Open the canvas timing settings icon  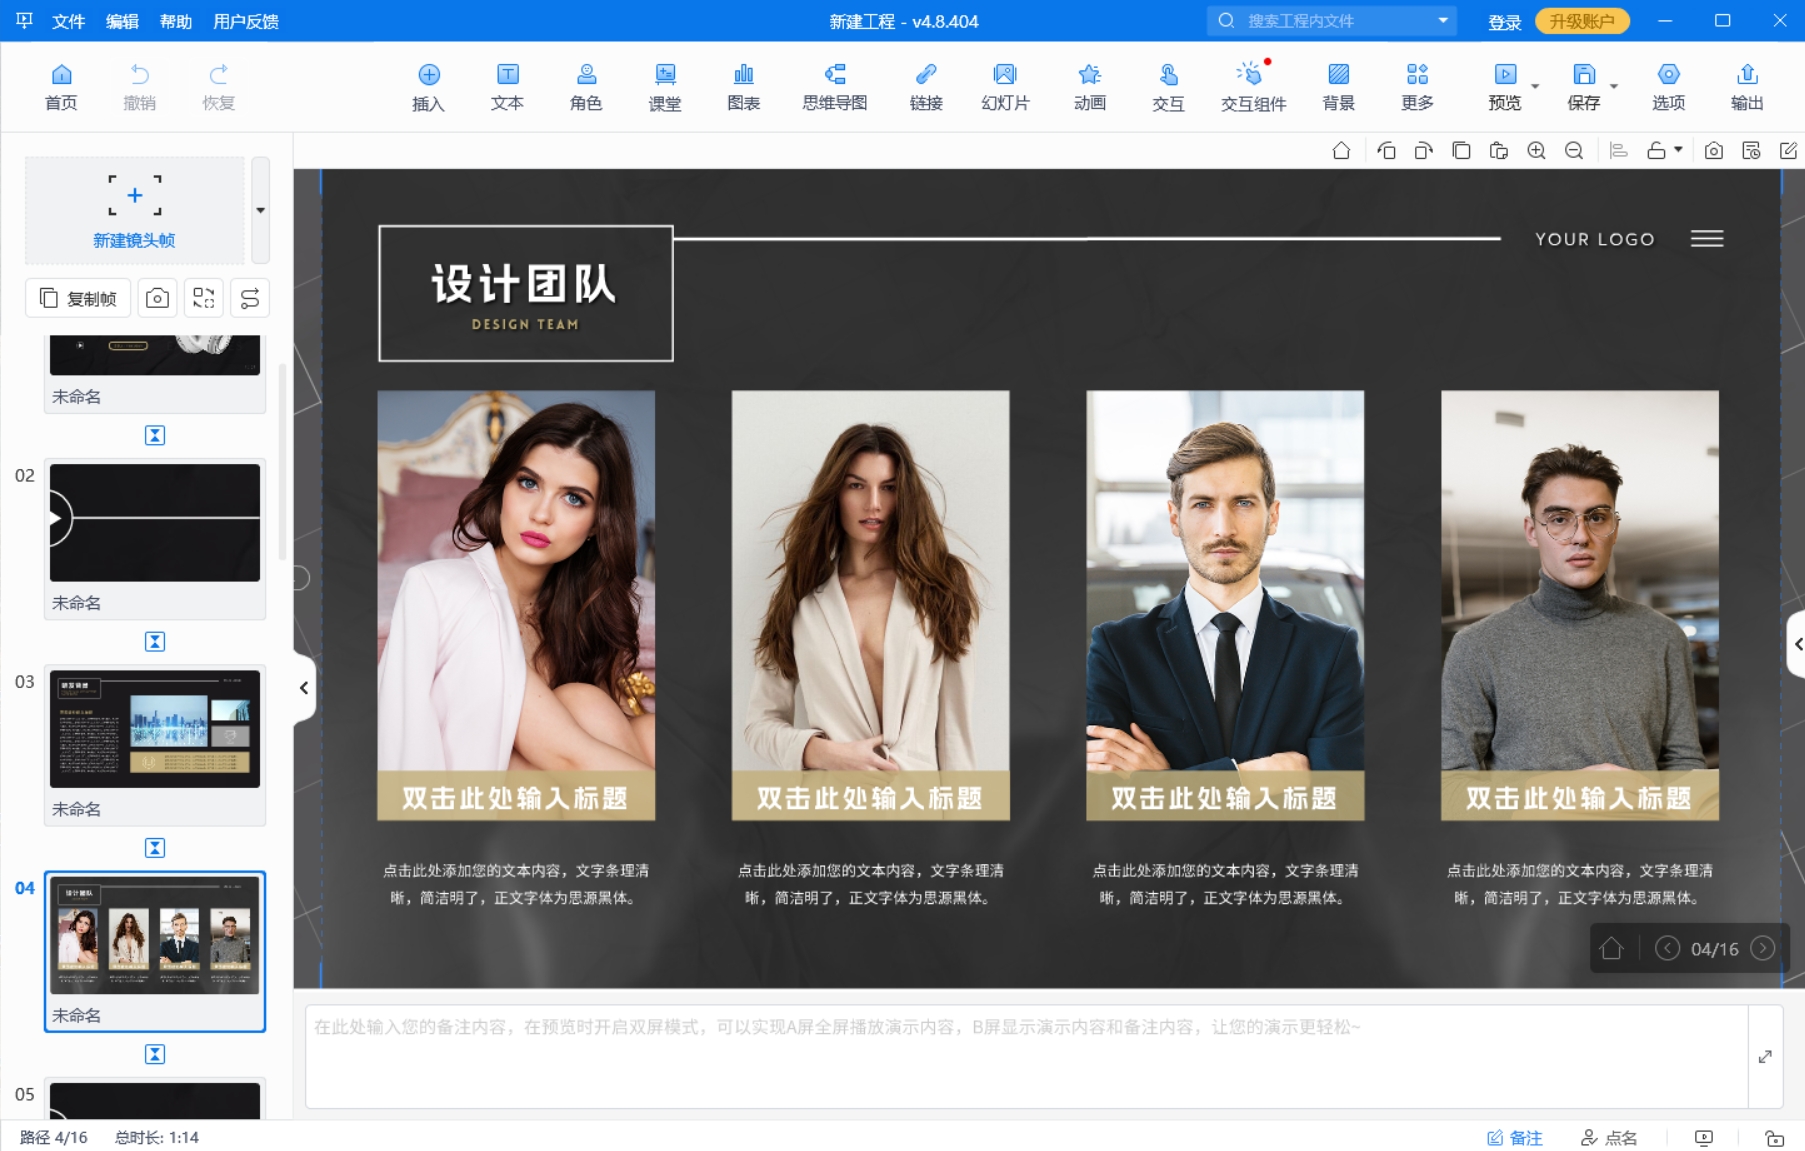click(x=1751, y=151)
